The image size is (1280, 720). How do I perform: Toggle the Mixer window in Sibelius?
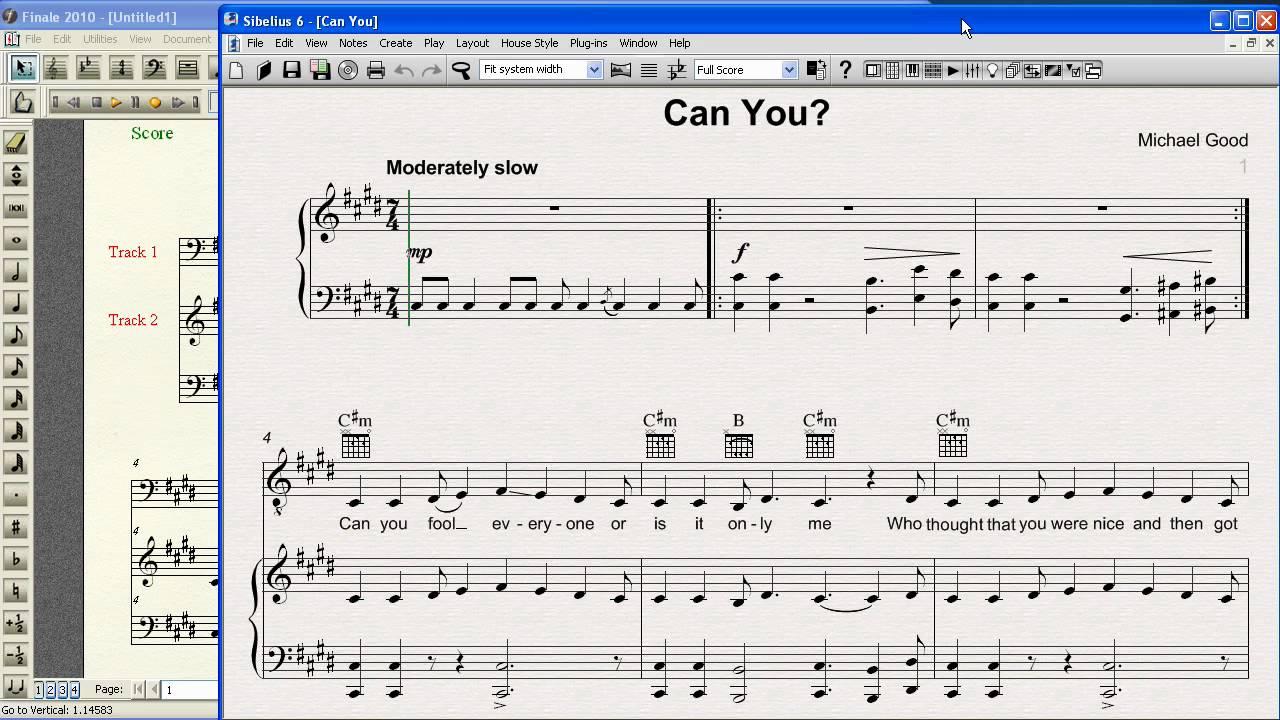pos(973,70)
